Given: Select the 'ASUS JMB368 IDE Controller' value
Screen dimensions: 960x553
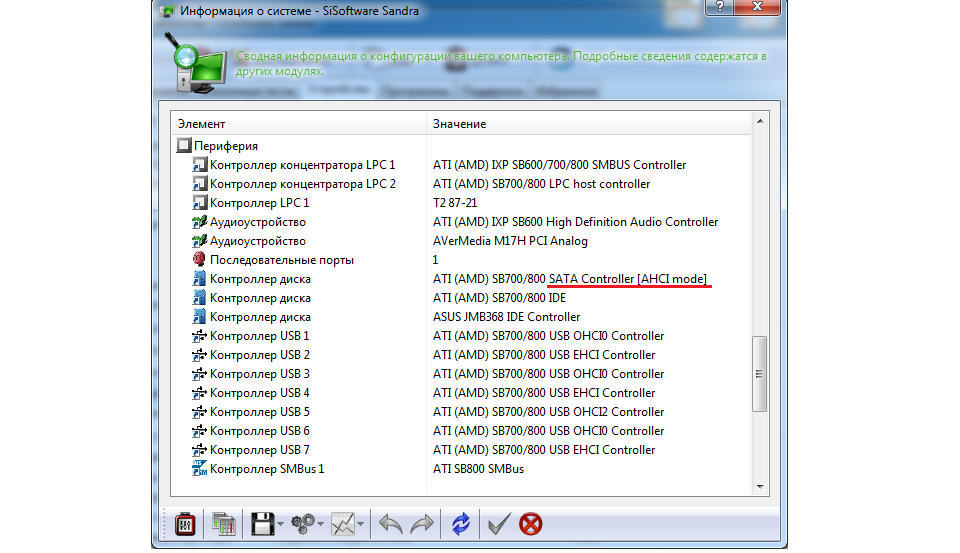Looking at the screenshot, I should [506, 317].
